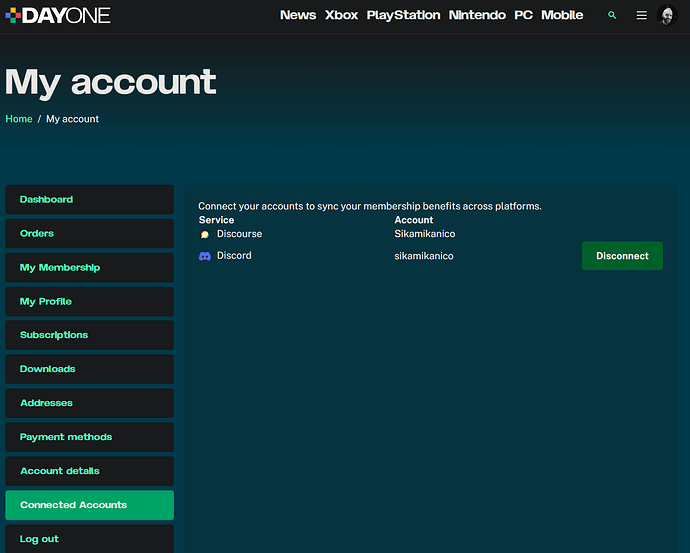Open My Membership section

tap(89, 268)
